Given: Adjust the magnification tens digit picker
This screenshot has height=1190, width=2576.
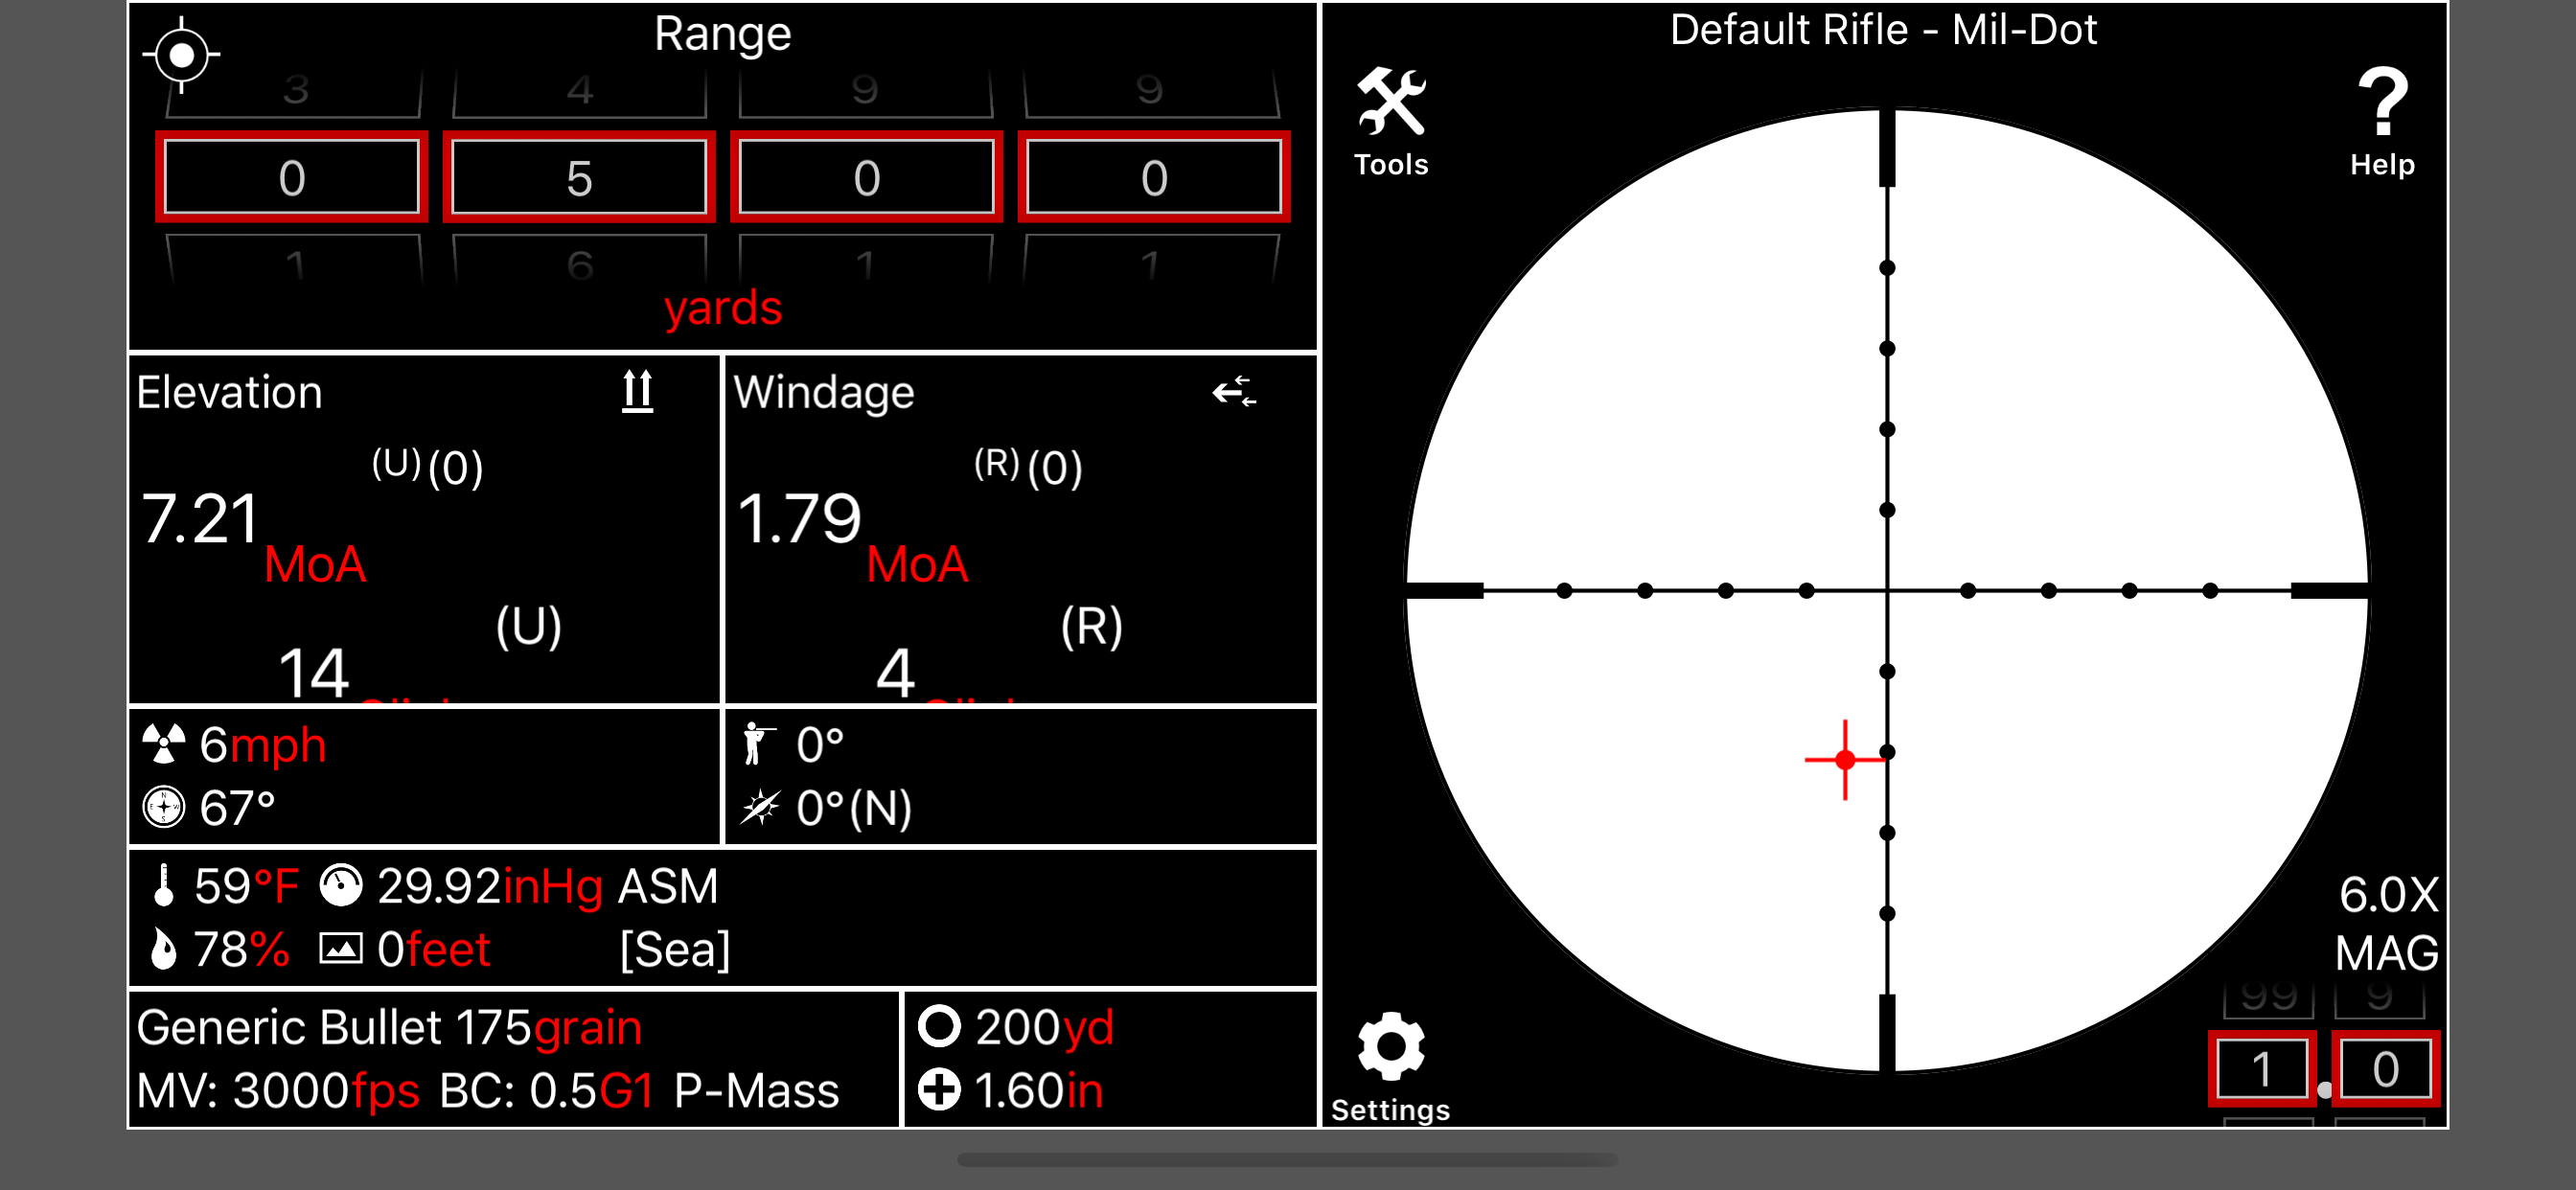Looking at the screenshot, I should [x=2264, y=1068].
